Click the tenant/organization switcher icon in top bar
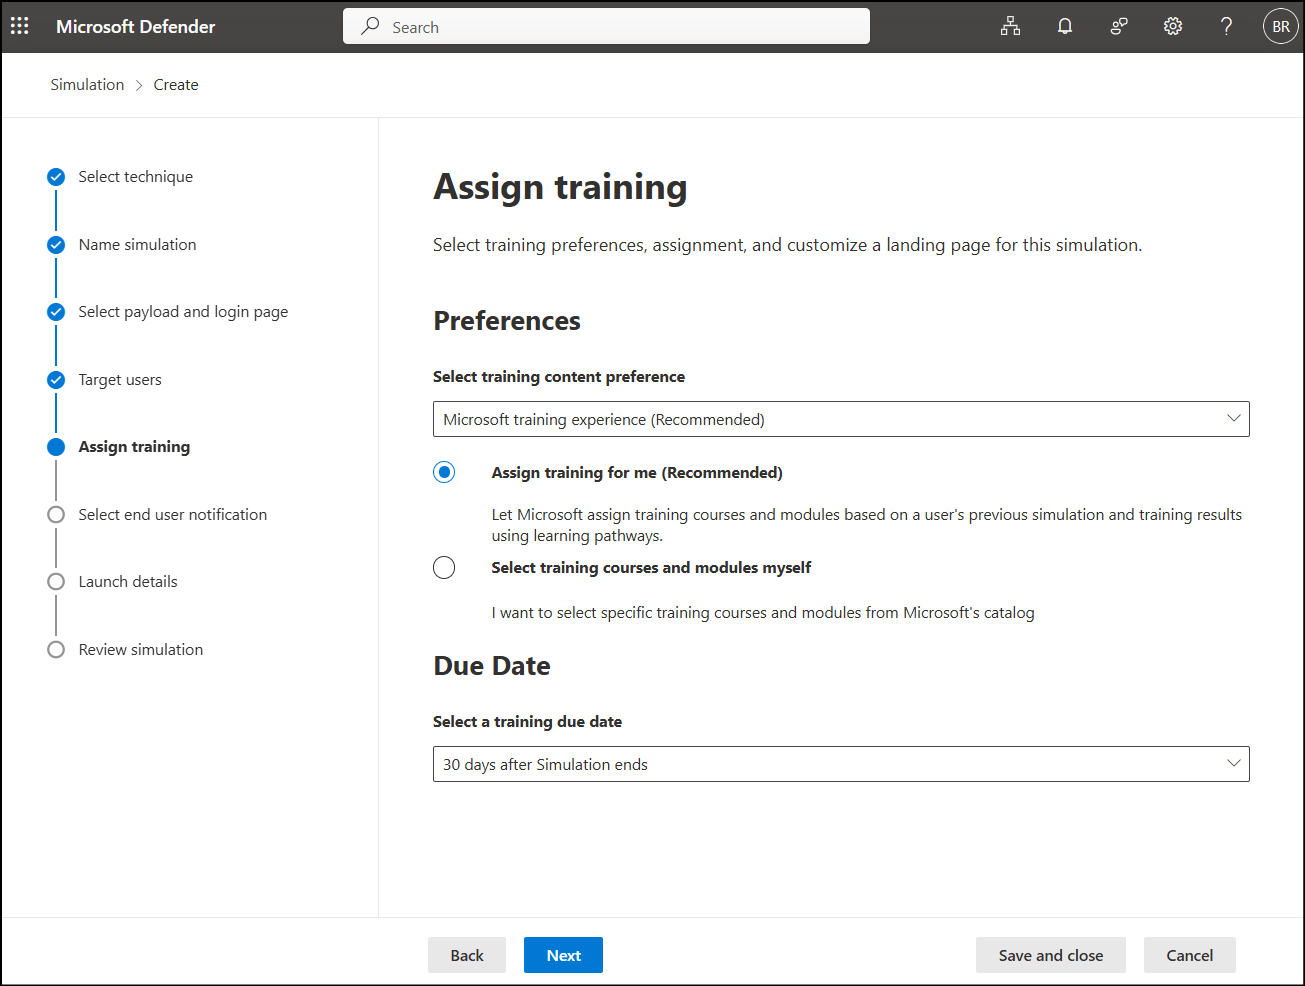This screenshot has height=986, width=1305. point(1010,26)
